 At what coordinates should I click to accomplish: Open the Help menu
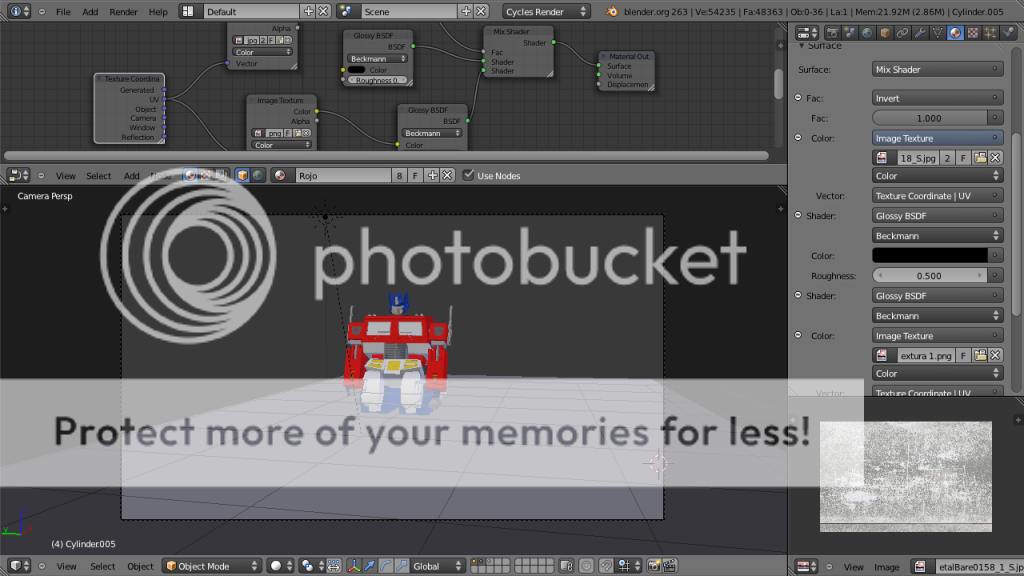[158, 12]
